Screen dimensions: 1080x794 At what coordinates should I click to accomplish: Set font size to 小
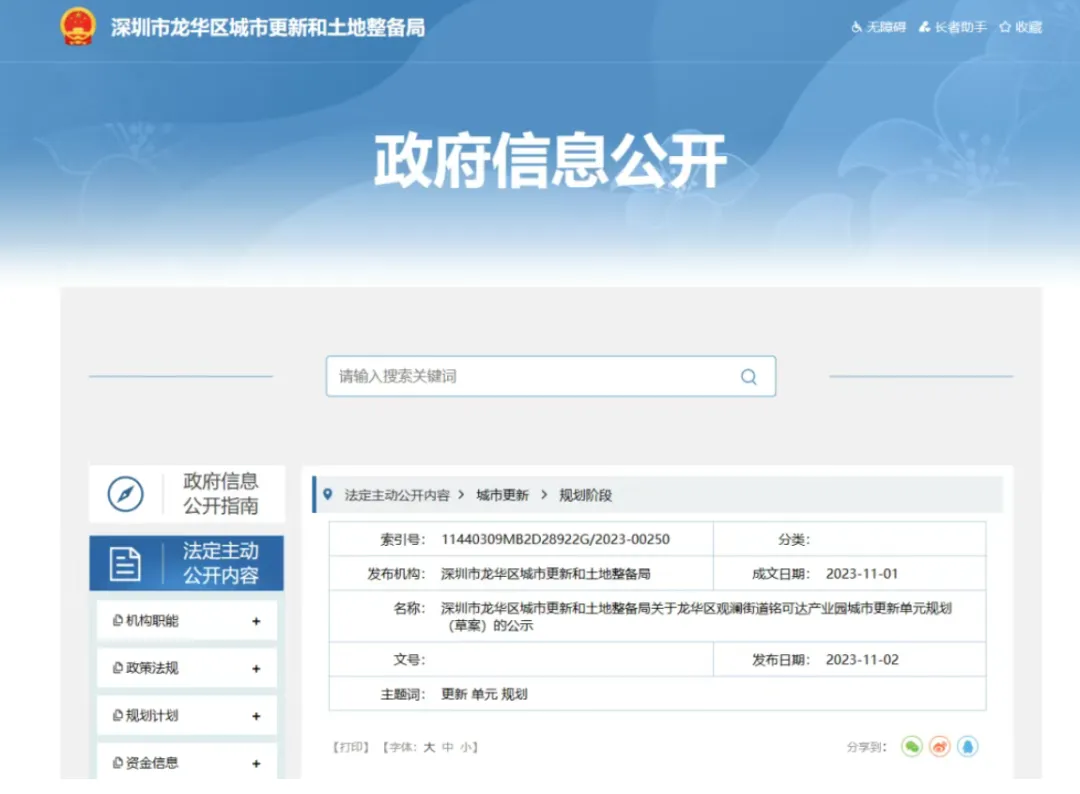pos(466,747)
